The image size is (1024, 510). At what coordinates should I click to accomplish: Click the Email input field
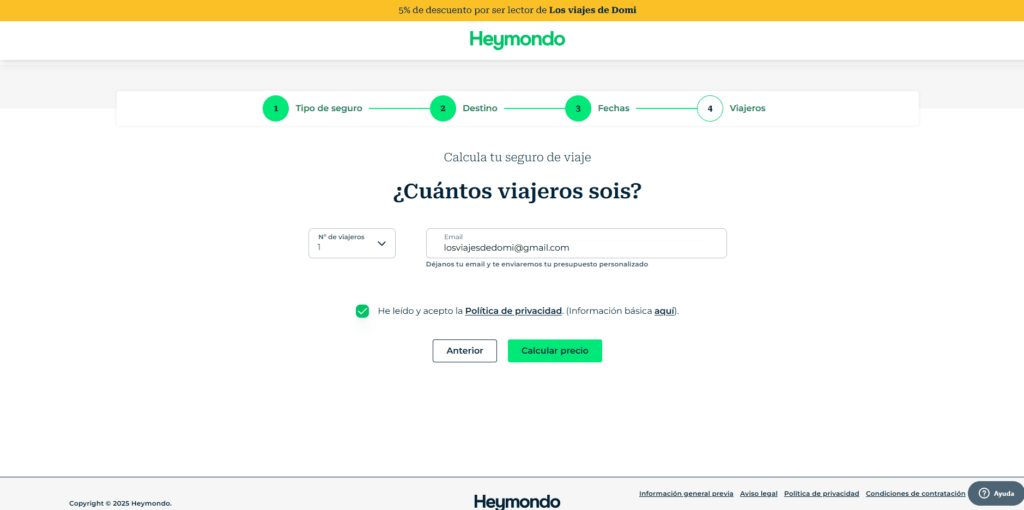click(576, 243)
